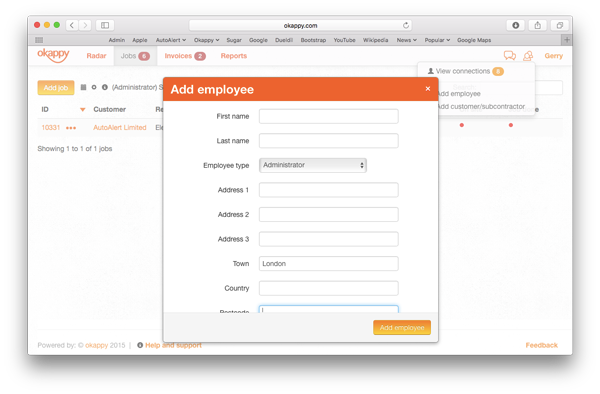Focus the Address 1 field
The width and height of the screenshot is (600, 394).
click(329, 190)
